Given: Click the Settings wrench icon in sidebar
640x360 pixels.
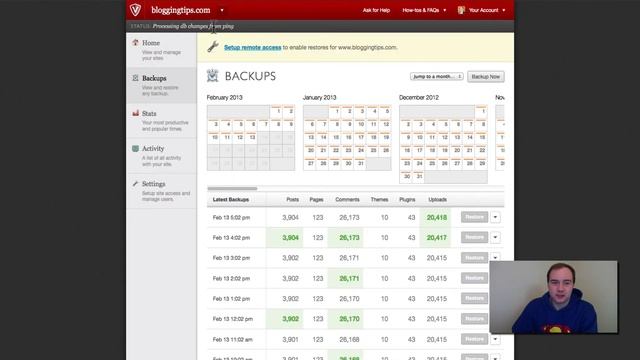Looking at the screenshot, I should point(135,184).
